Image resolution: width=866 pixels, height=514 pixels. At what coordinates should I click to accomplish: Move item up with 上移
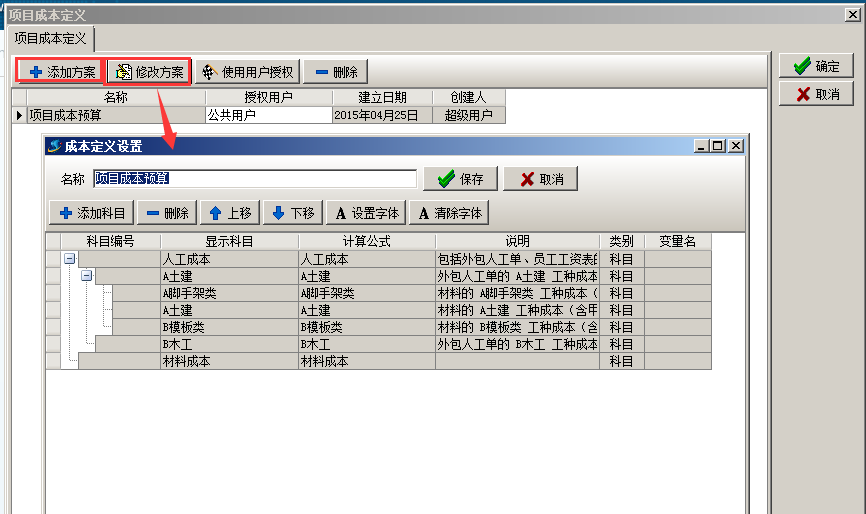[230, 213]
